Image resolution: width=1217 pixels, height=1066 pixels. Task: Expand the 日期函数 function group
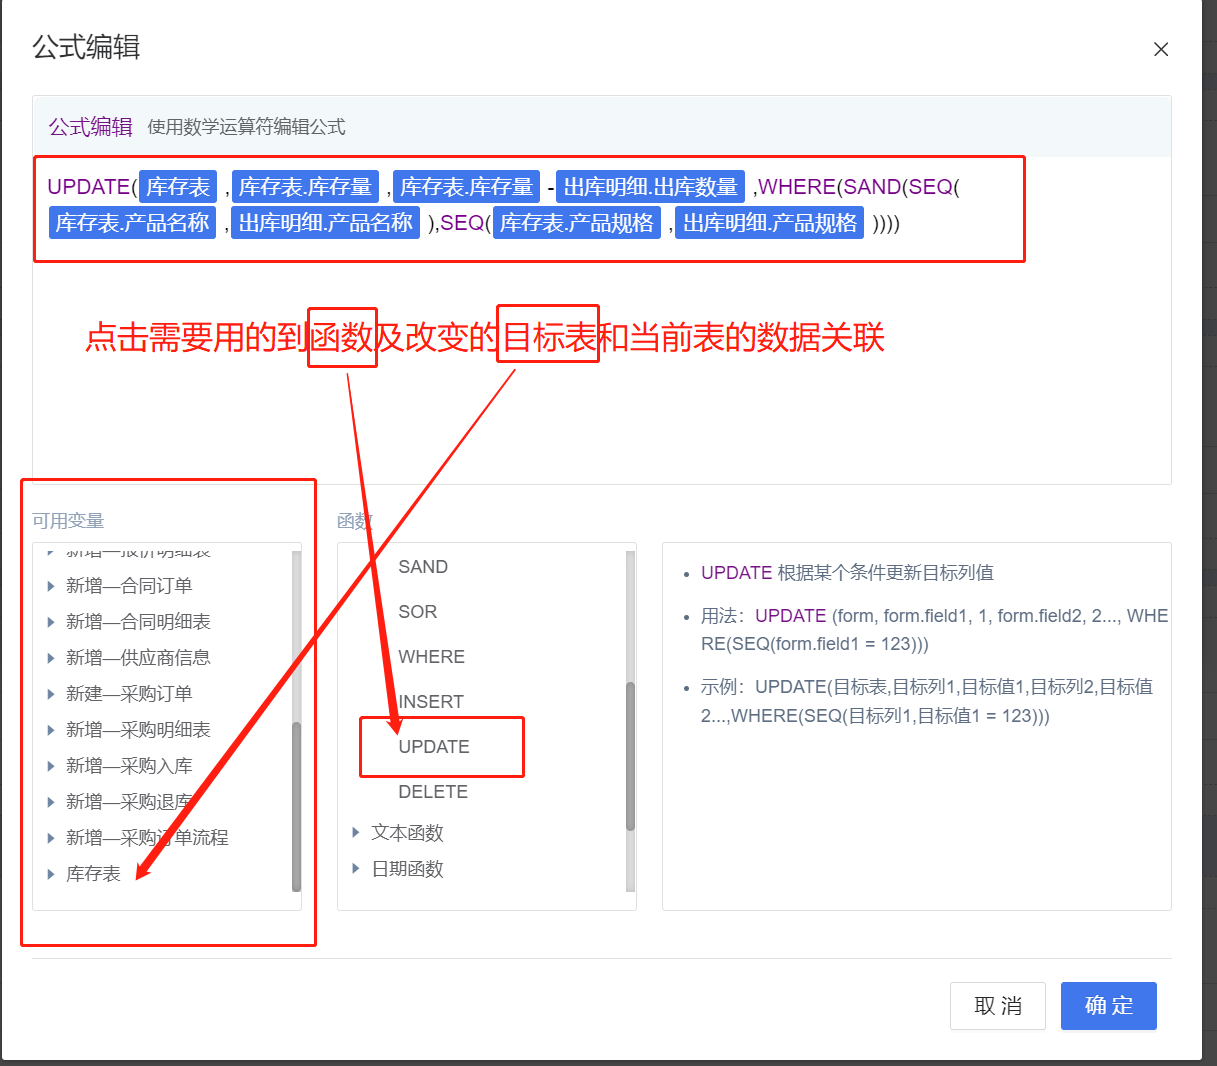tap(356, 868)
